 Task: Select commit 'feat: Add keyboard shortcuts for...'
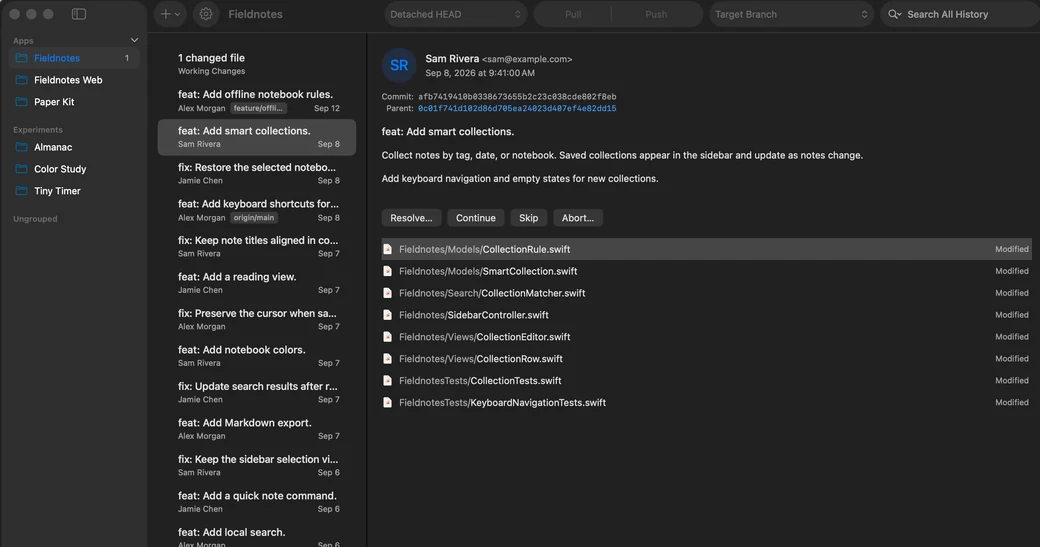pyautogui.click(x=257, y=210)
